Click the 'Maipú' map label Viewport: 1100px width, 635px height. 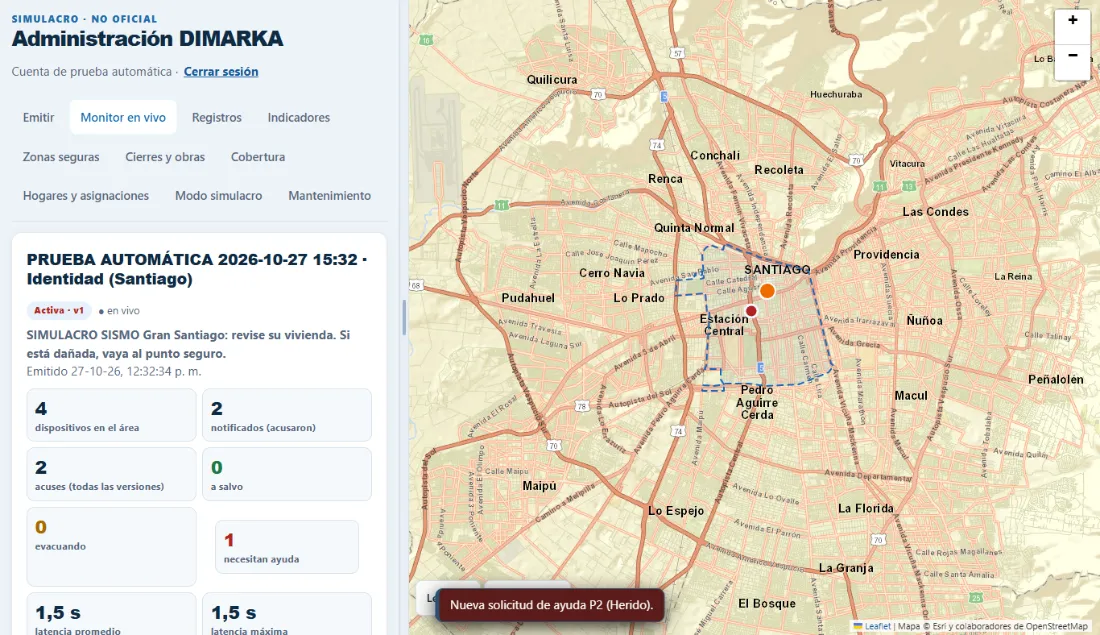[539, 486]
